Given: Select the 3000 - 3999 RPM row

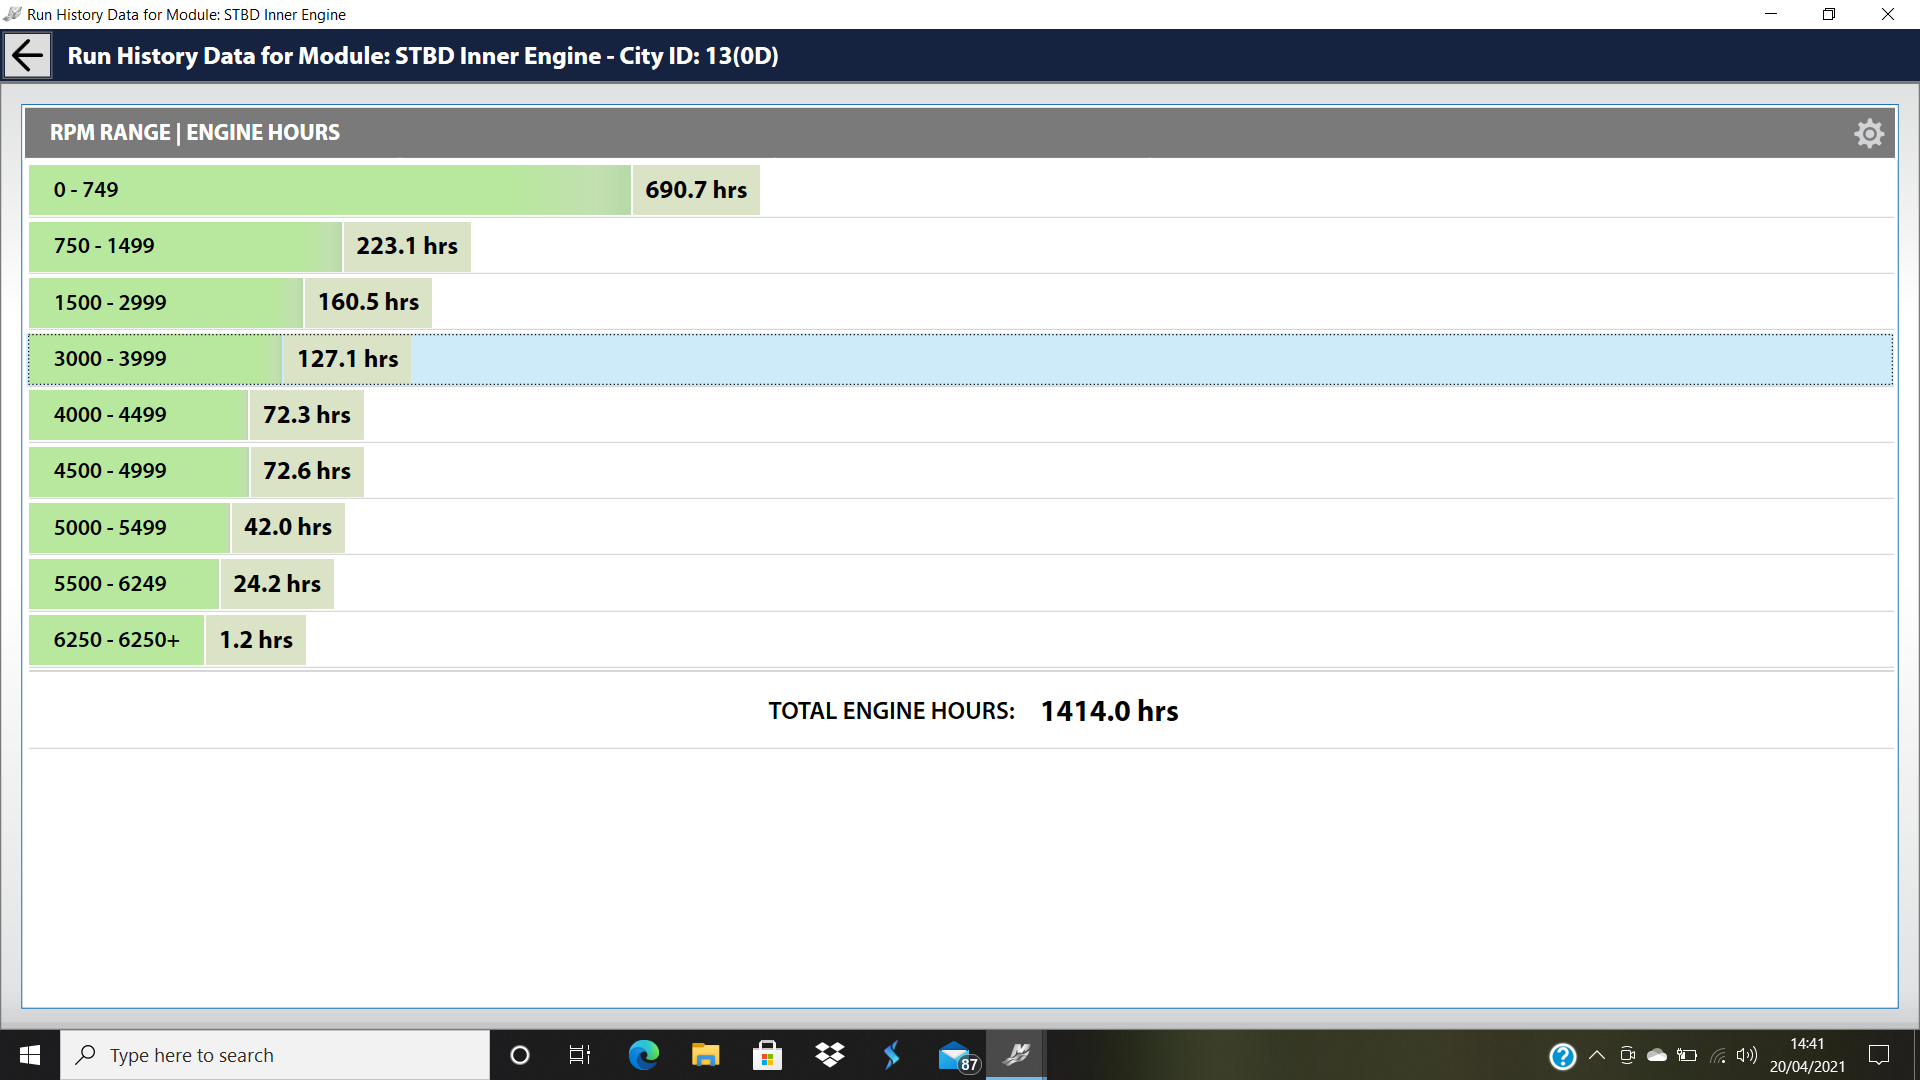Looking at the screenshot, I should (960, 357).
